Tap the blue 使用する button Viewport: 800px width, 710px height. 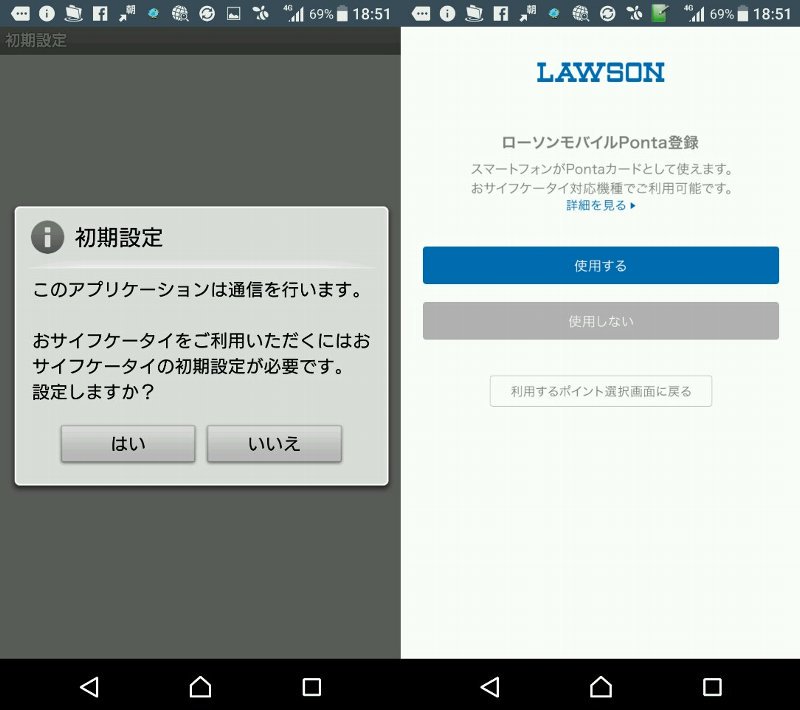click(601, 265)
